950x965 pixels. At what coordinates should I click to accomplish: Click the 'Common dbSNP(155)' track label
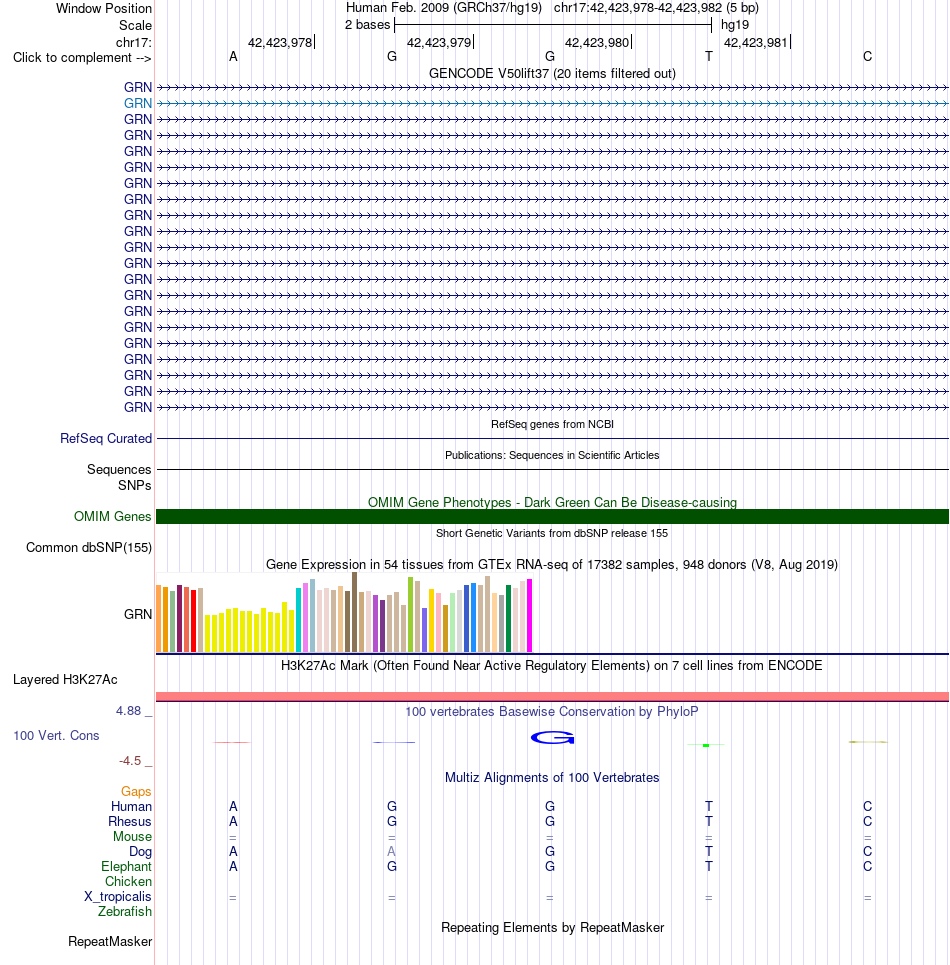coord(89,548)
